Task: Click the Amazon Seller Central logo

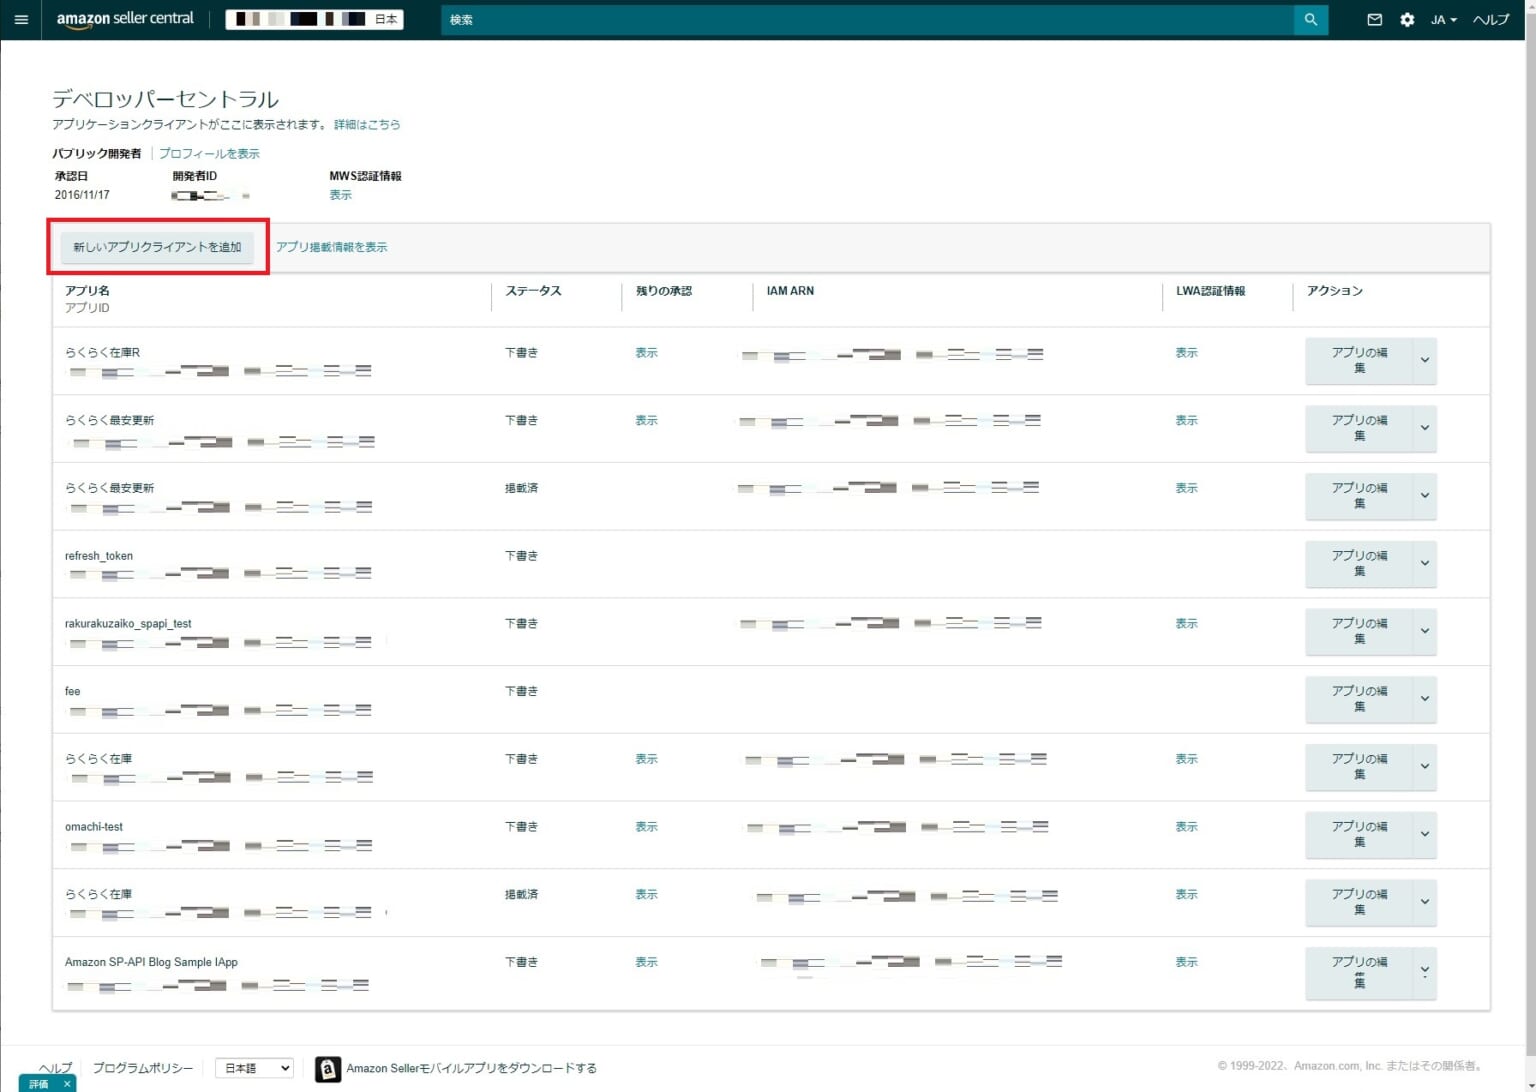Action: tap(124, 18)
